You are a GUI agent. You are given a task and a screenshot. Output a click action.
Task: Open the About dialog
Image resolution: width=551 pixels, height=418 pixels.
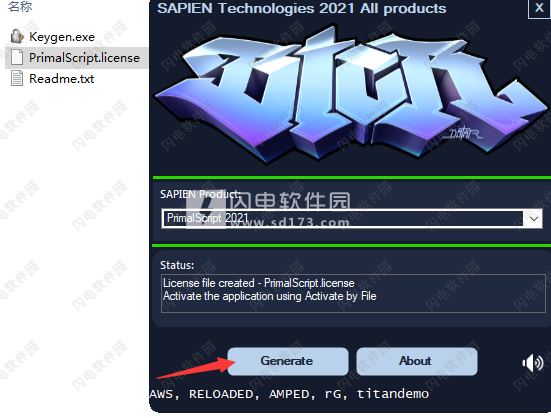(416, 361)
